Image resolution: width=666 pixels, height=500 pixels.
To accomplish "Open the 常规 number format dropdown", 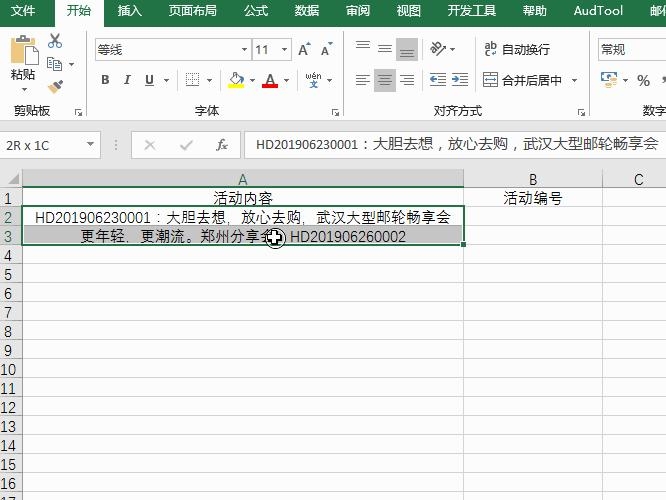I will (632, 50).
